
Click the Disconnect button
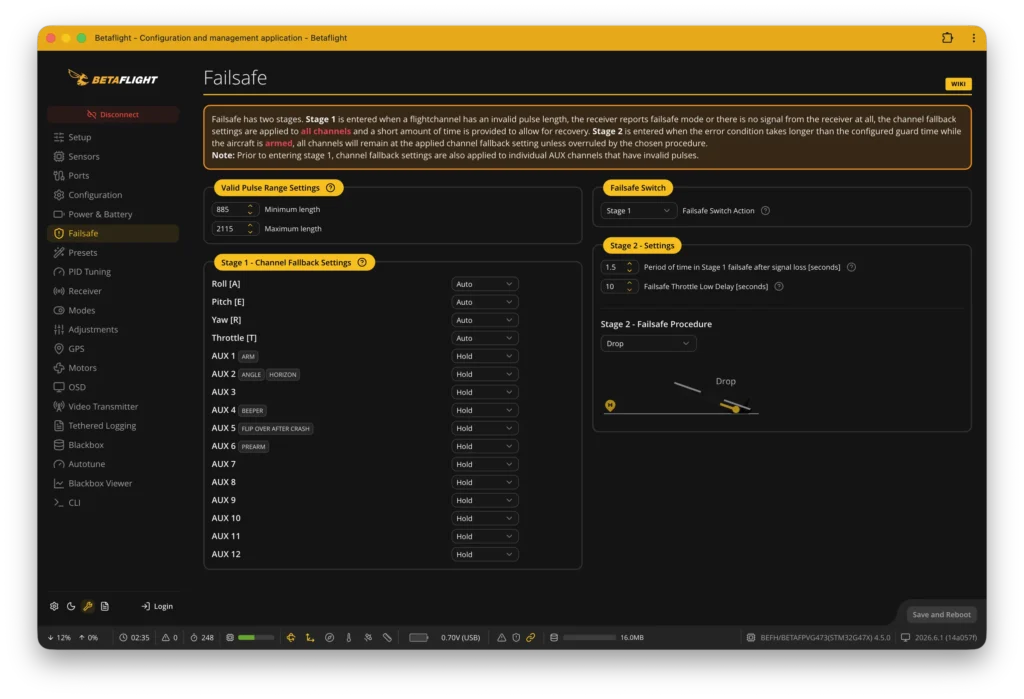pos(113,114)
